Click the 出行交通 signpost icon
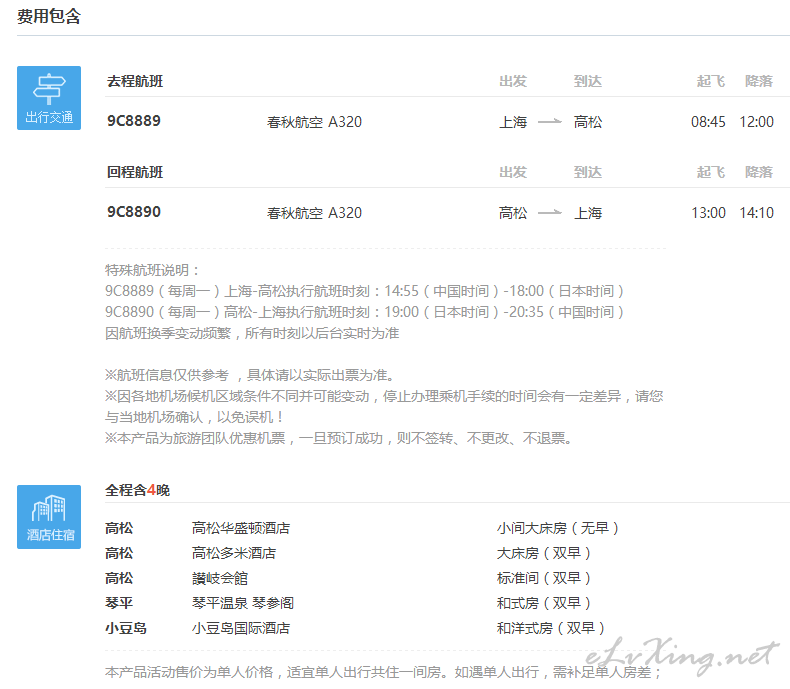Image resolution: width=790 pixels, height=689 pixels. pyautogui.click(x=49, y=98)
